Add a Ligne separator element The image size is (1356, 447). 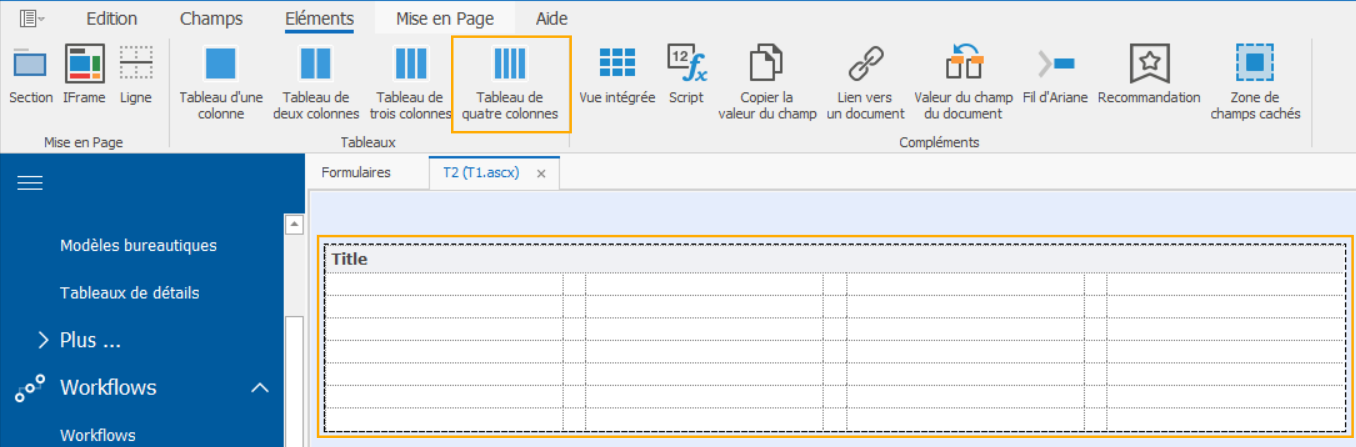click(136, 75)
